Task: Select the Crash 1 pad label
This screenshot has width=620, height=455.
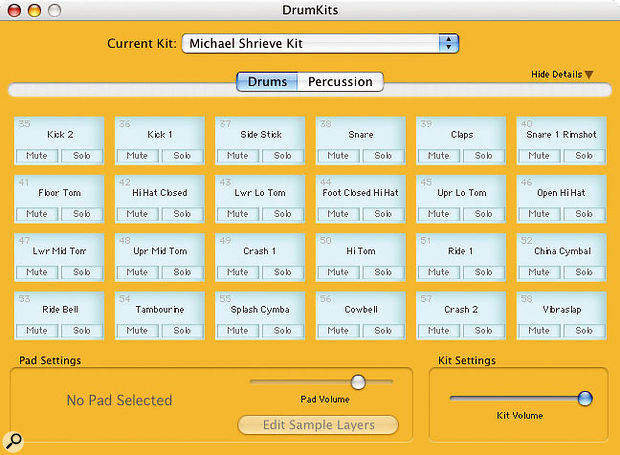Action: (259, 251)
